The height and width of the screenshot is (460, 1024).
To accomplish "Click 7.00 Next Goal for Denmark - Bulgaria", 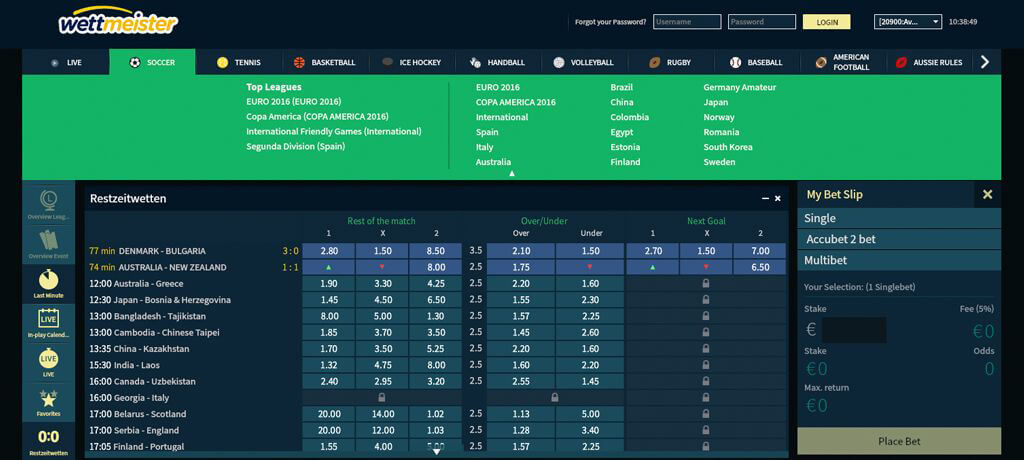I will pyautogui.click(x=760, y=251).
